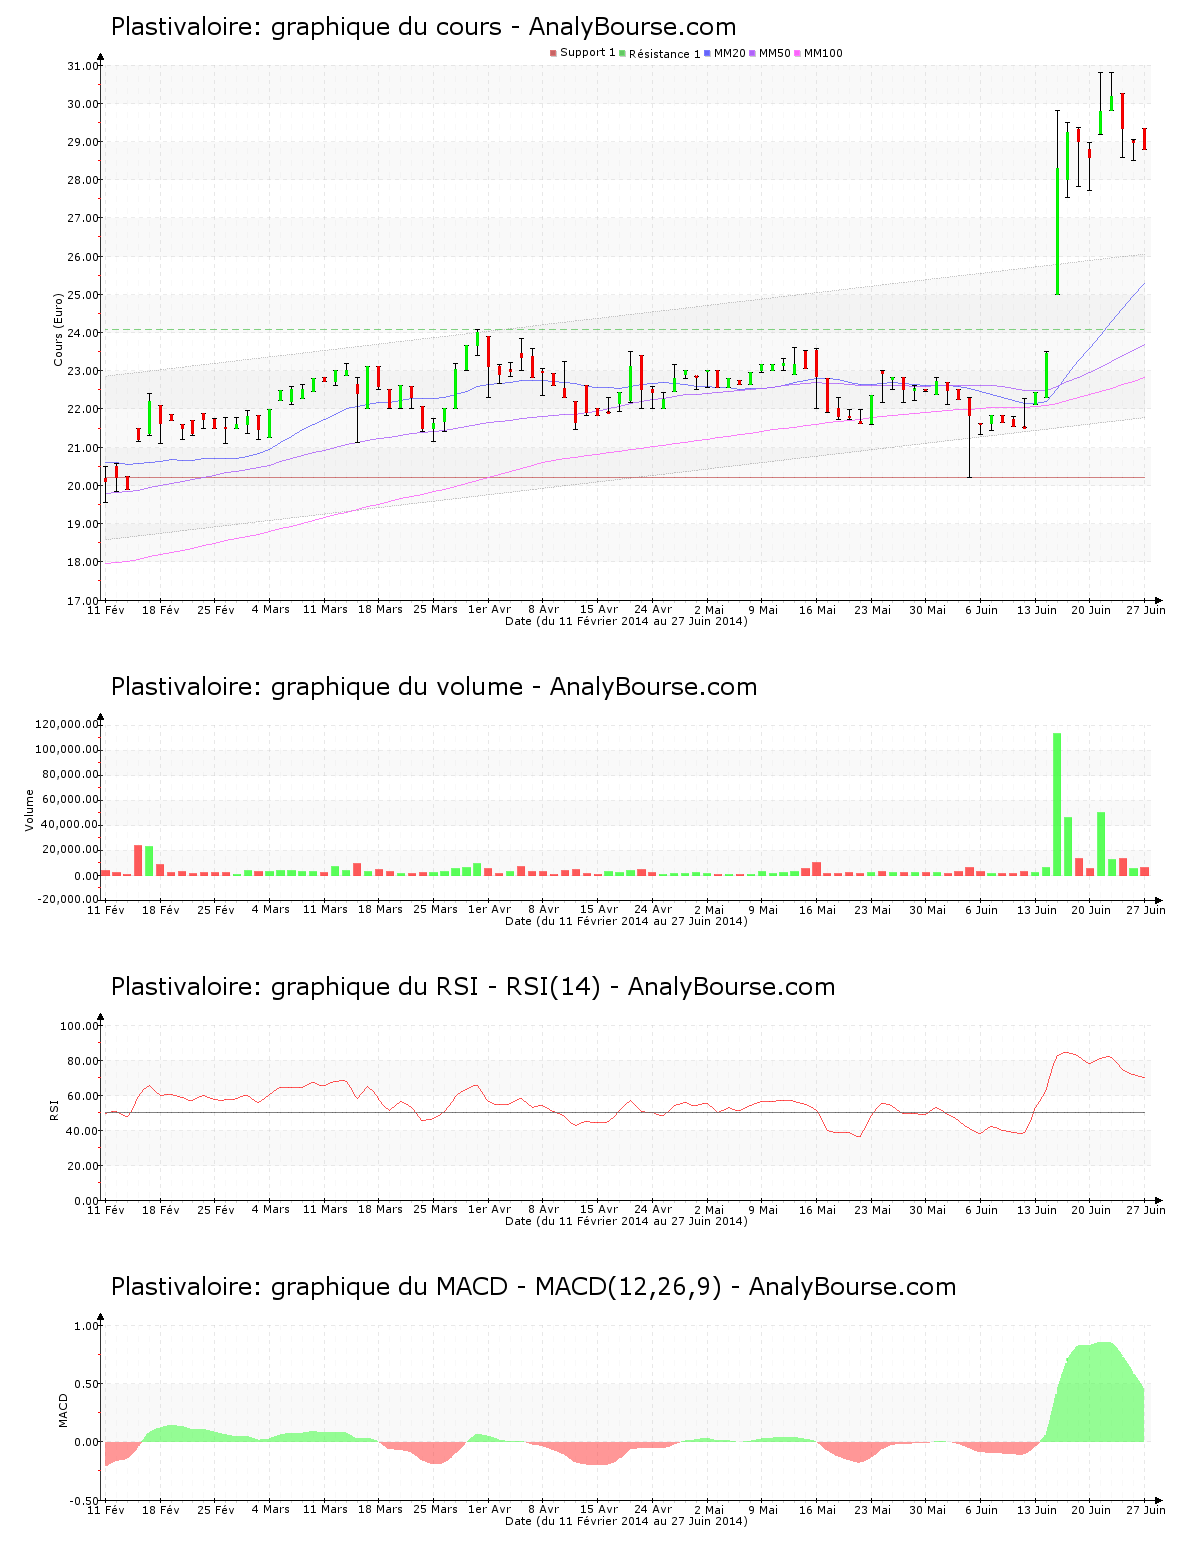The height and width of the screenshot is (1550, 1200).
Task: Select the 'MM100' legend label
Action: [x=823, y=53]
